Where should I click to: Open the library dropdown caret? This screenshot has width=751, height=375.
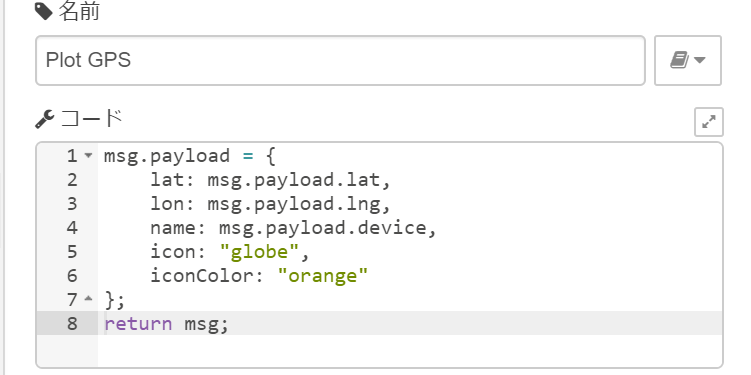coord(699,60)
